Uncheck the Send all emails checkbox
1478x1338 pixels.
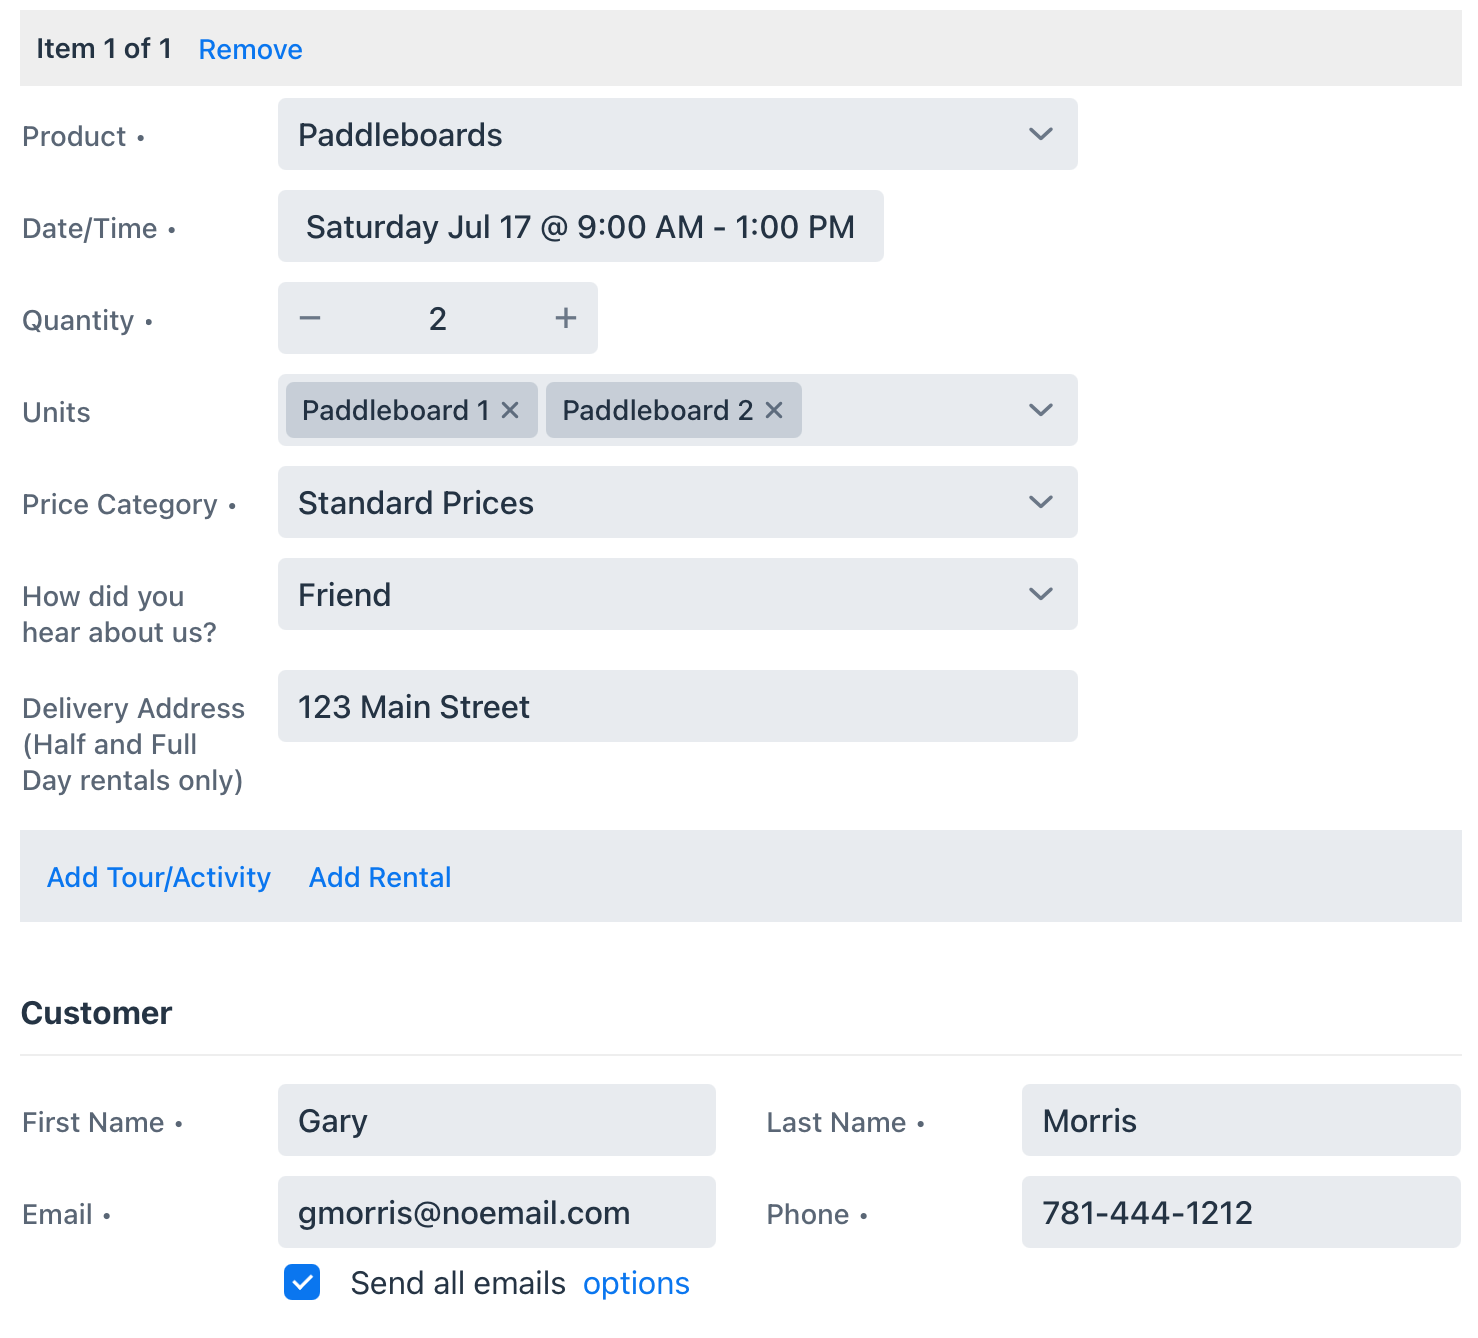[x=302, y=1282]
